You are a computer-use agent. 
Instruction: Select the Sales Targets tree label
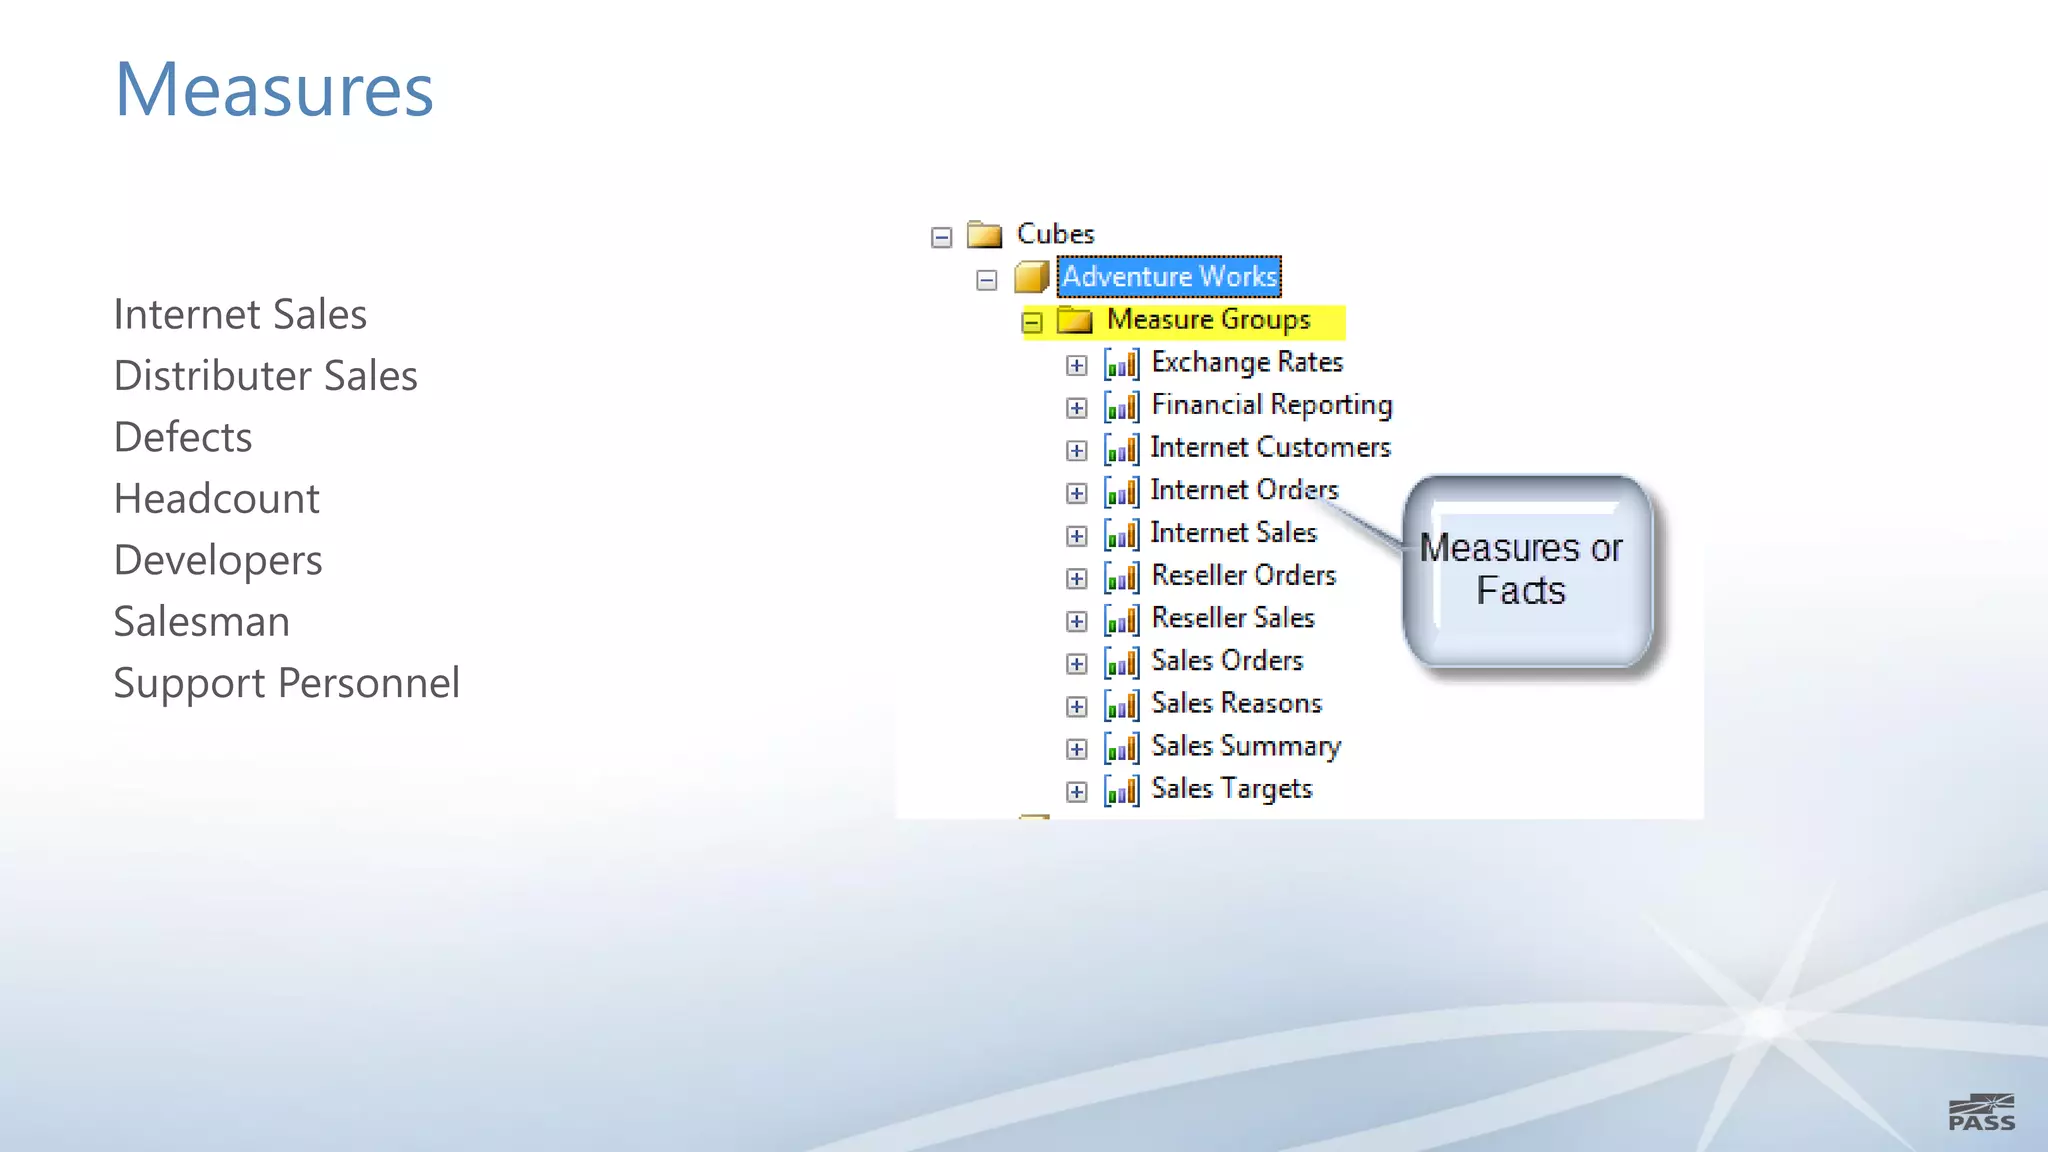point(1232,790)
